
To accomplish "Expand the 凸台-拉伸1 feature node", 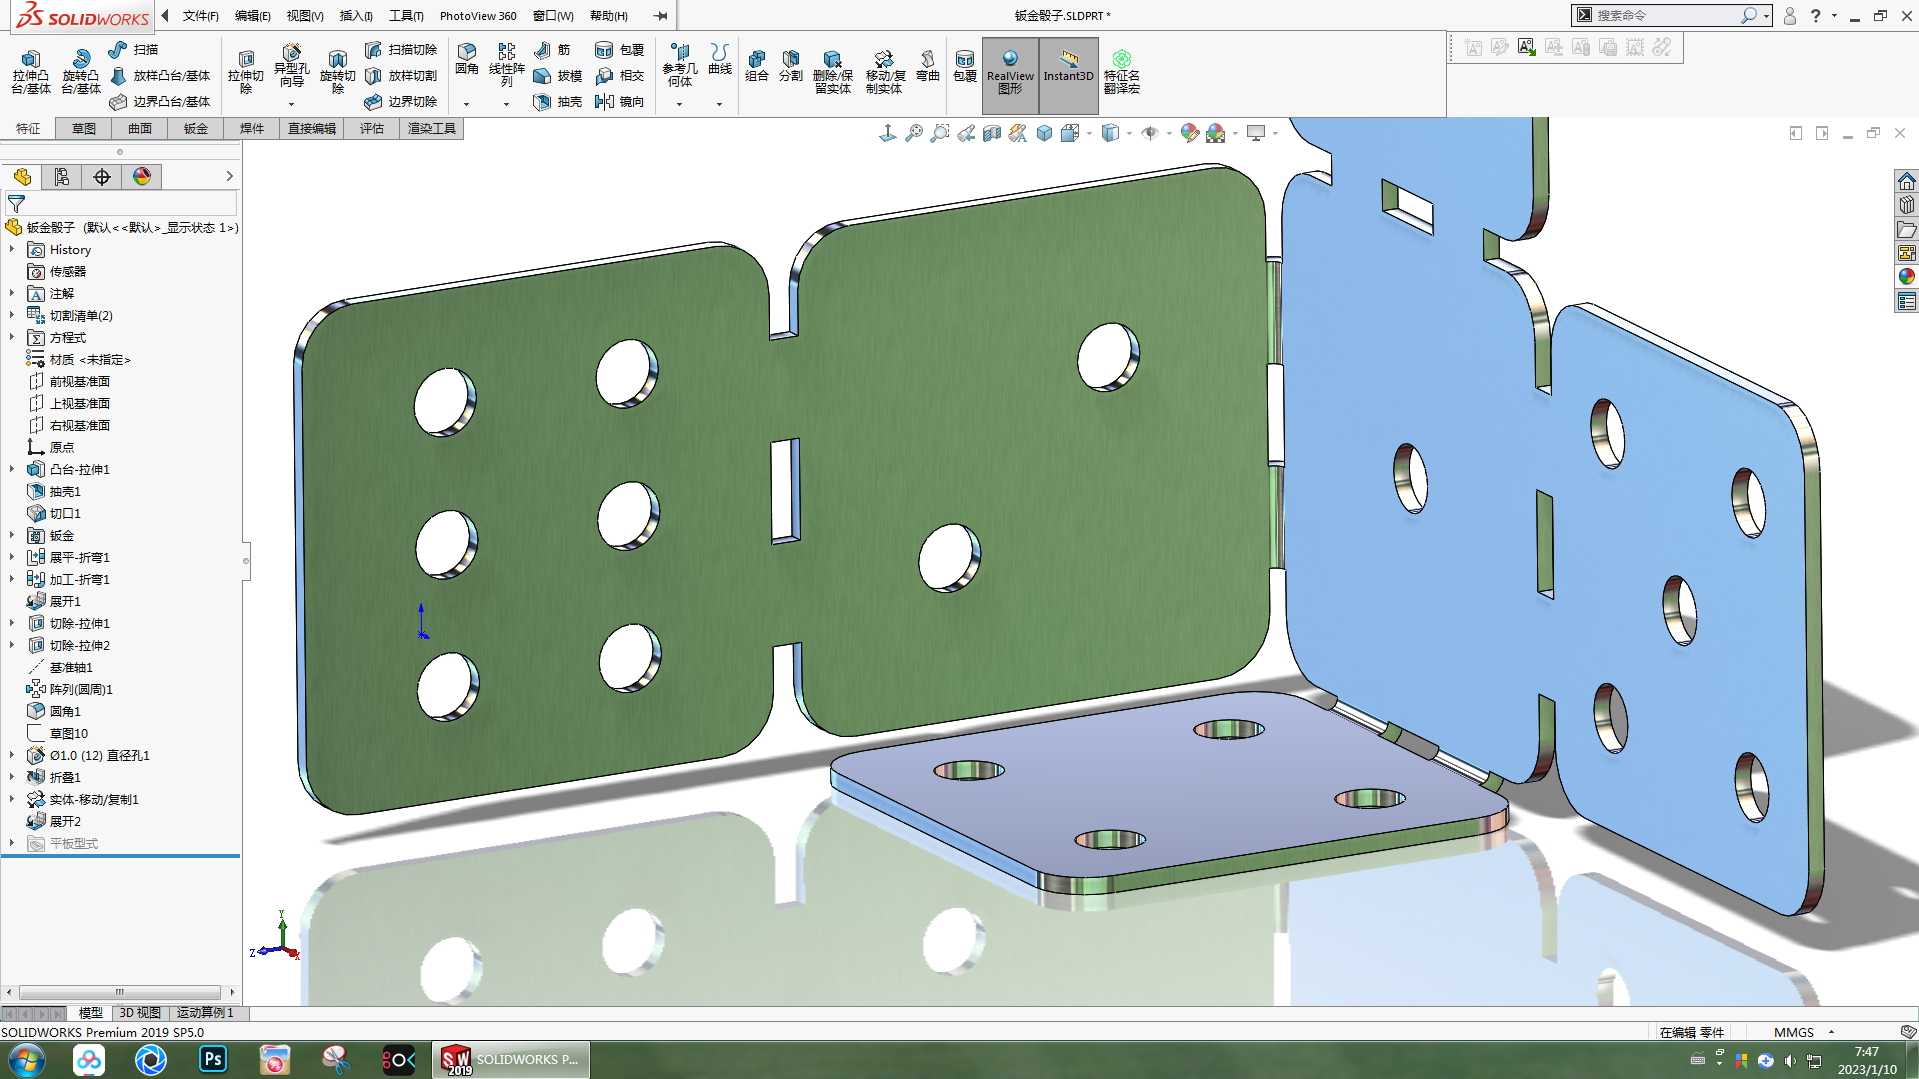I will click(12, 469).
